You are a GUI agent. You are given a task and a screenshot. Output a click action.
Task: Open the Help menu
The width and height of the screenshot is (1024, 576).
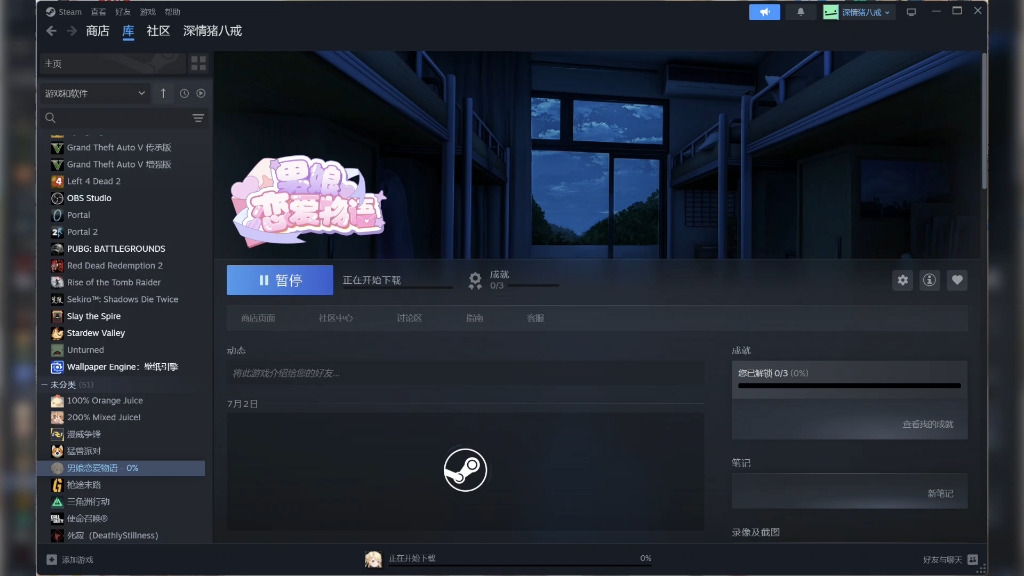tap(172, 12)
